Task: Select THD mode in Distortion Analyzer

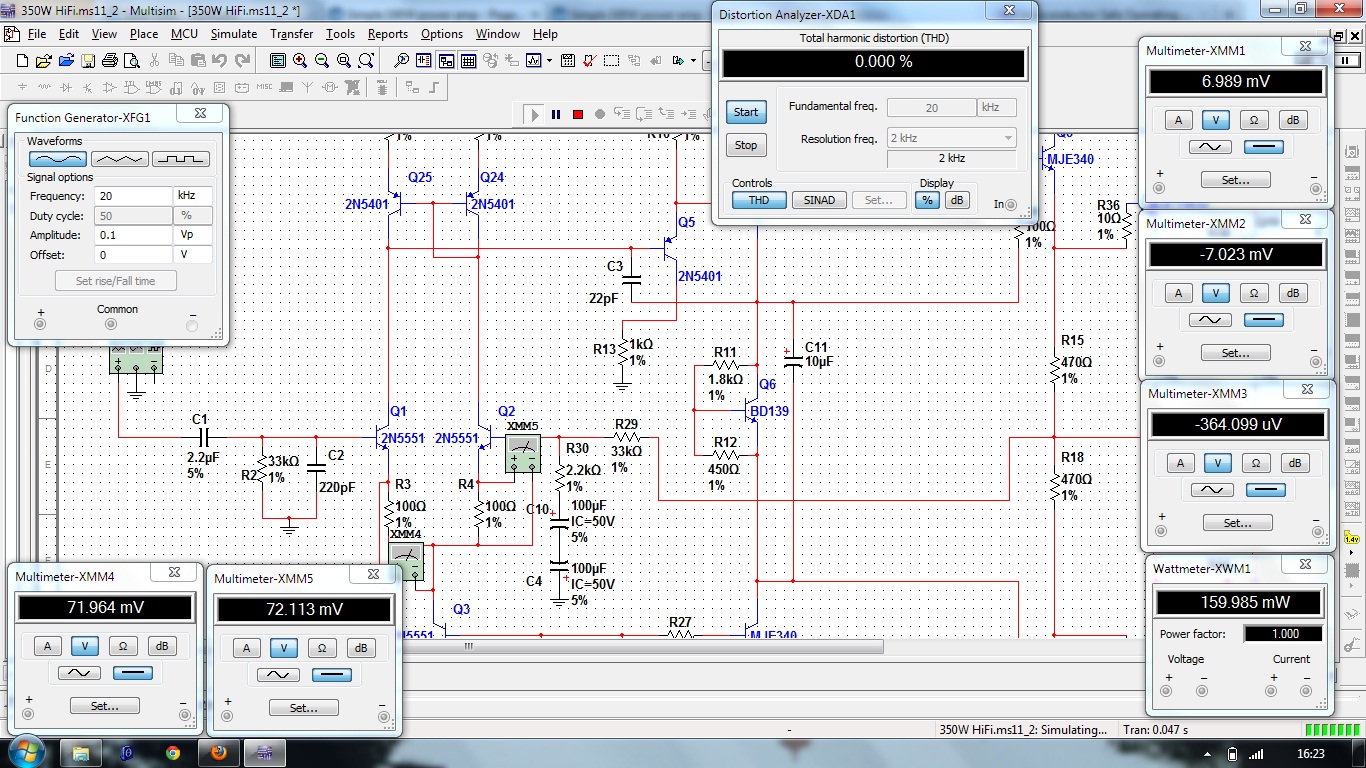Action: tap(759, 200)
